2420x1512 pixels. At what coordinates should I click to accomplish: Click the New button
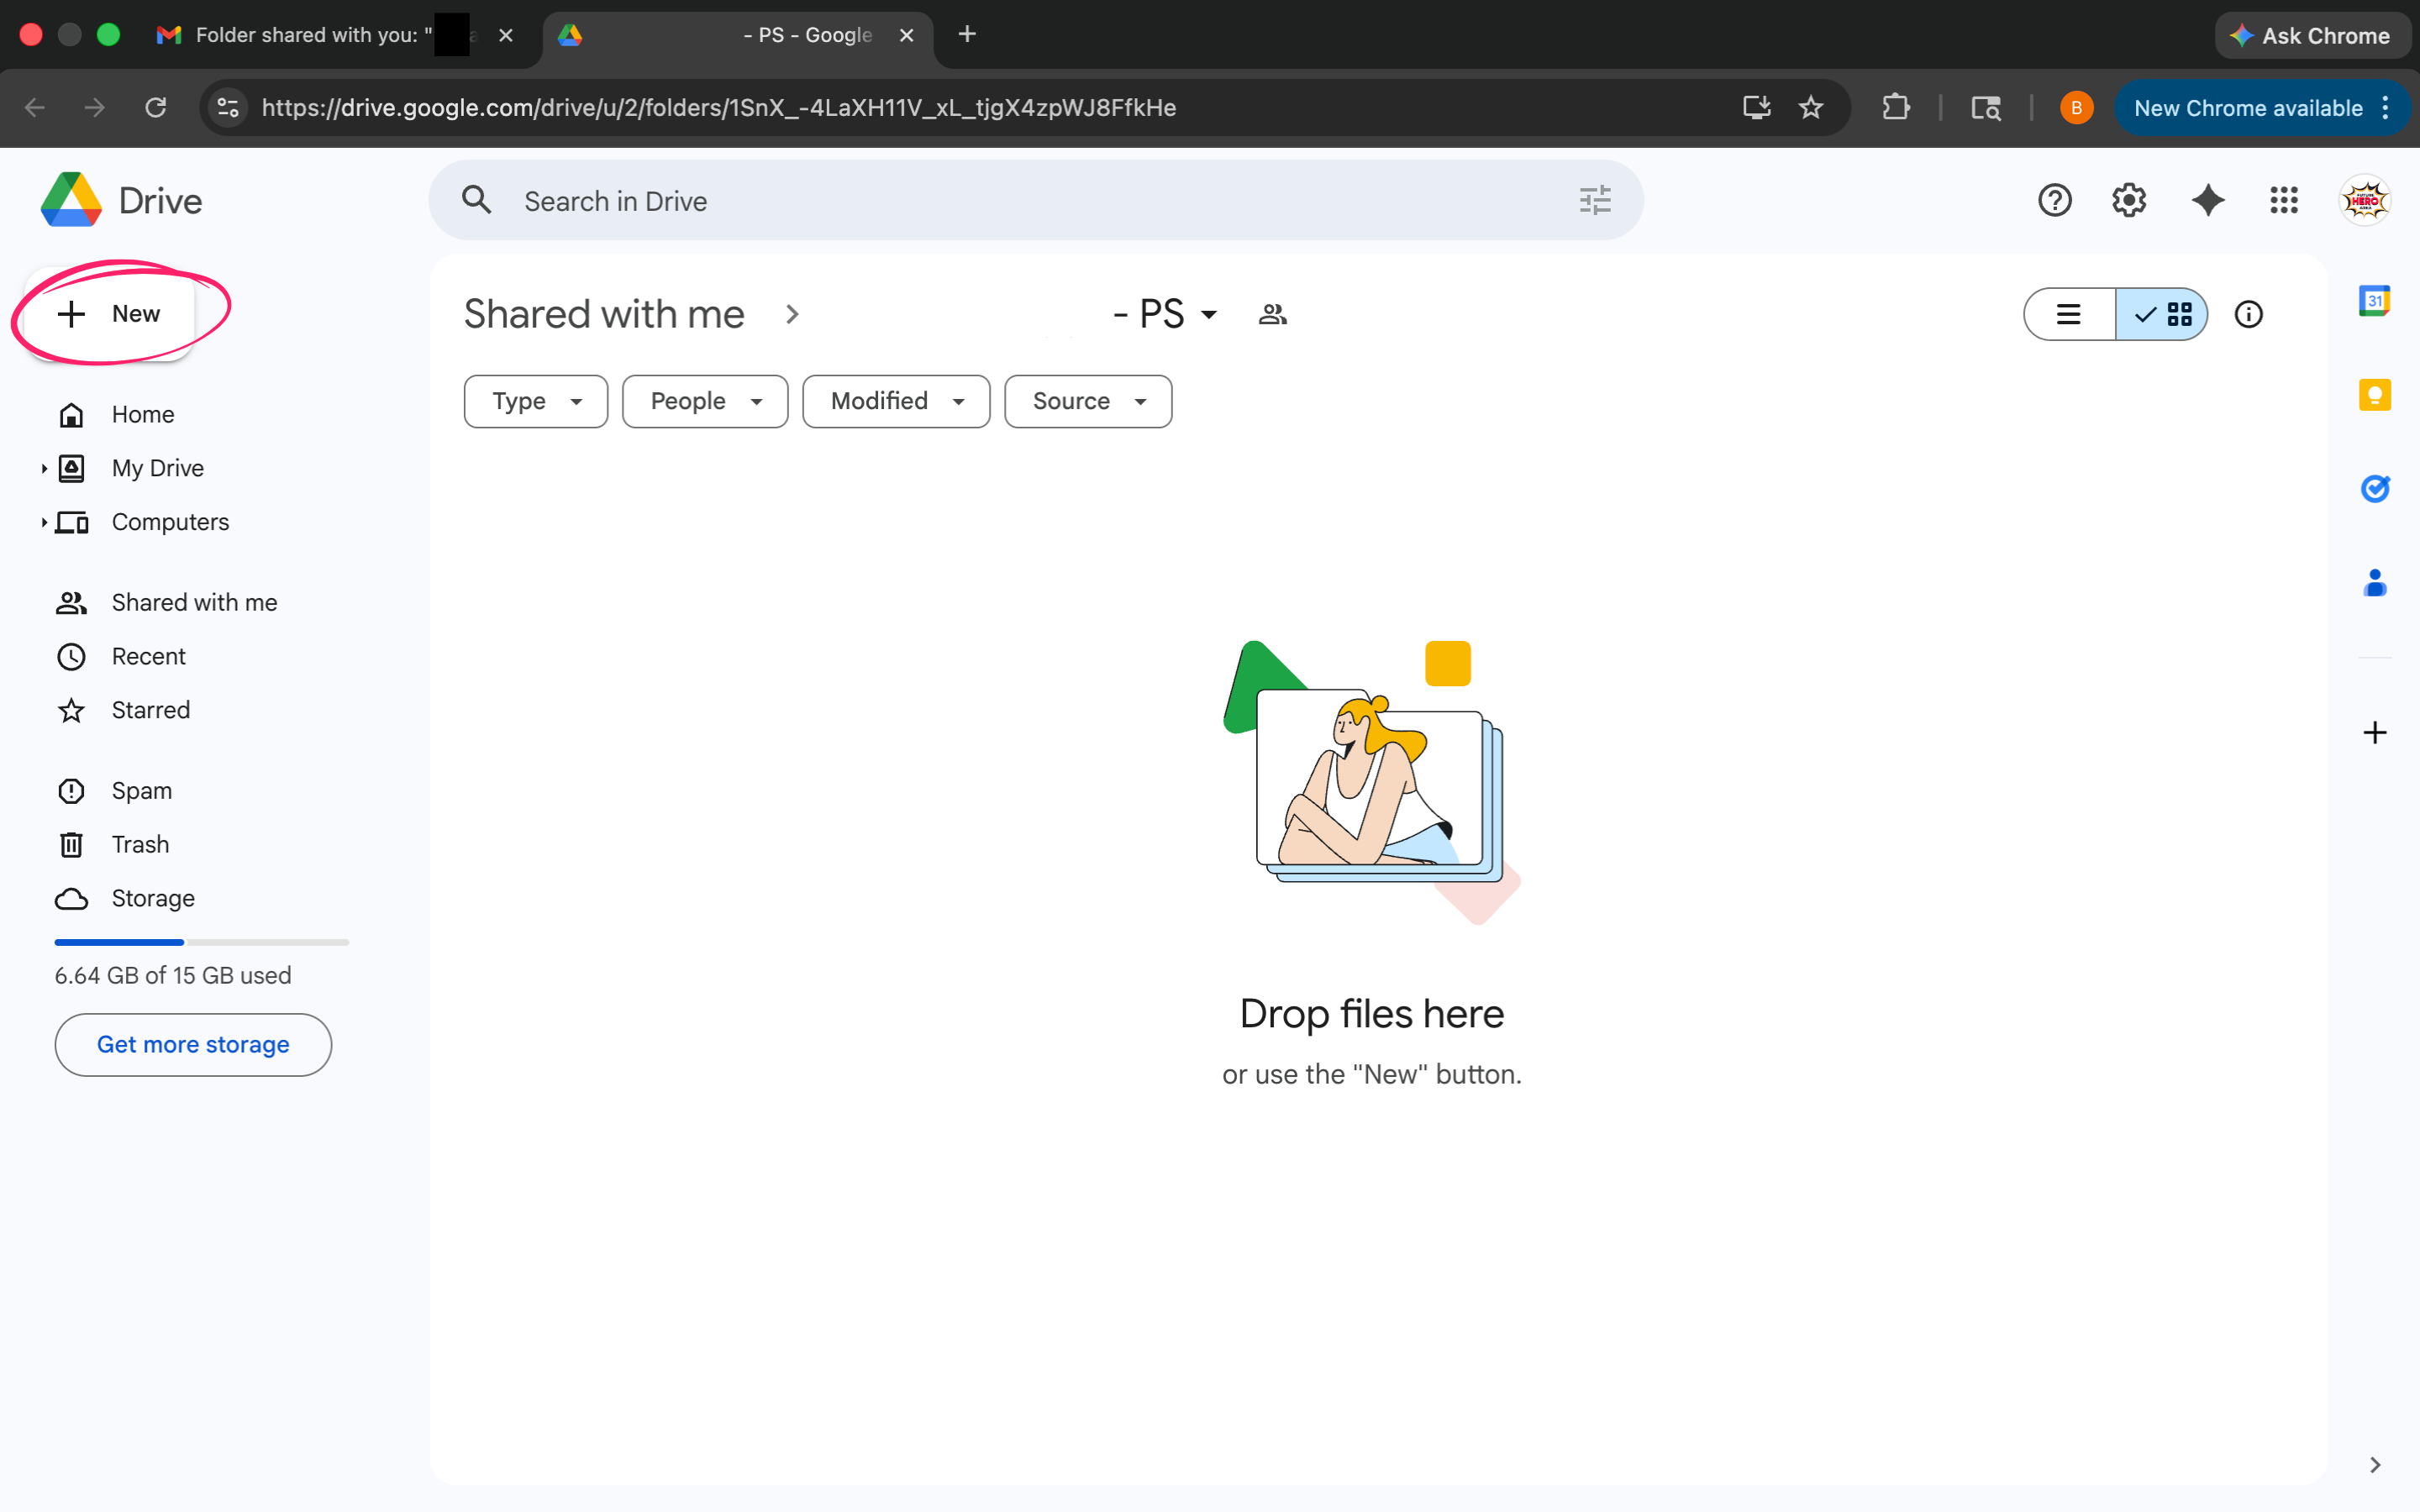tap(110, 314)
